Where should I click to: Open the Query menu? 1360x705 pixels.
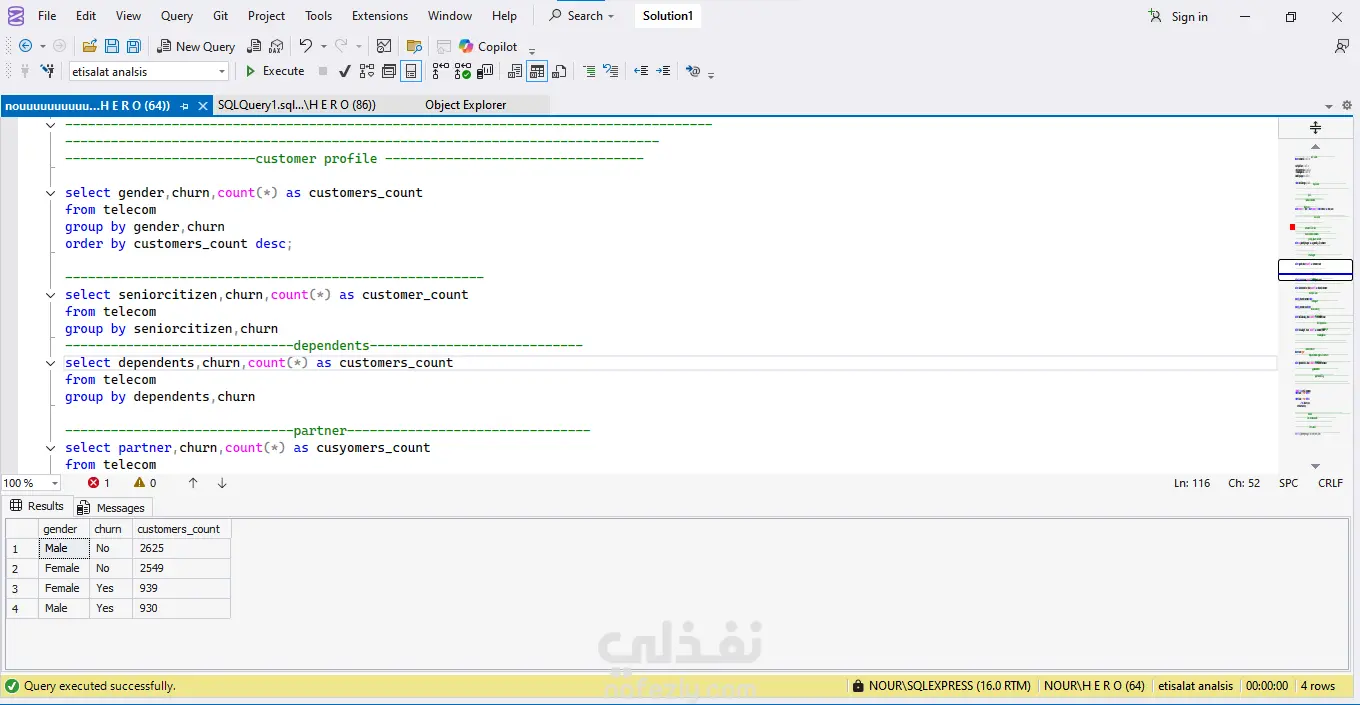(177, 16)
